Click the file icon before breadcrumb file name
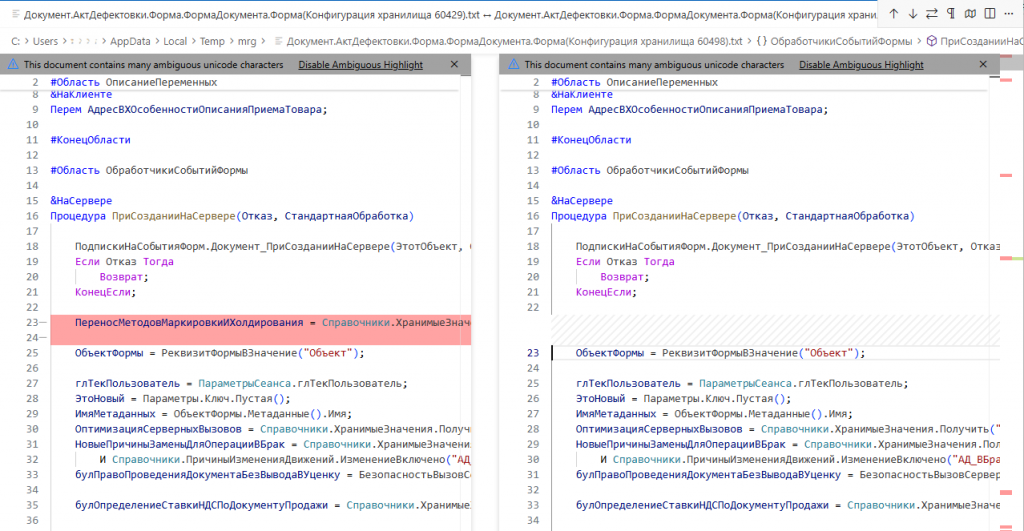 click(278, 41)
